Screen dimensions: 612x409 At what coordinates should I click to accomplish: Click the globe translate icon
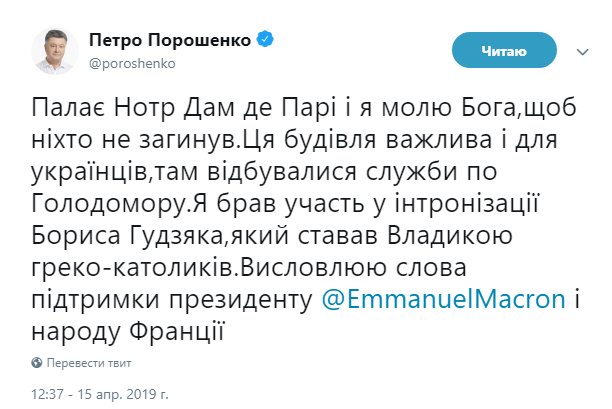coord(37,362)
